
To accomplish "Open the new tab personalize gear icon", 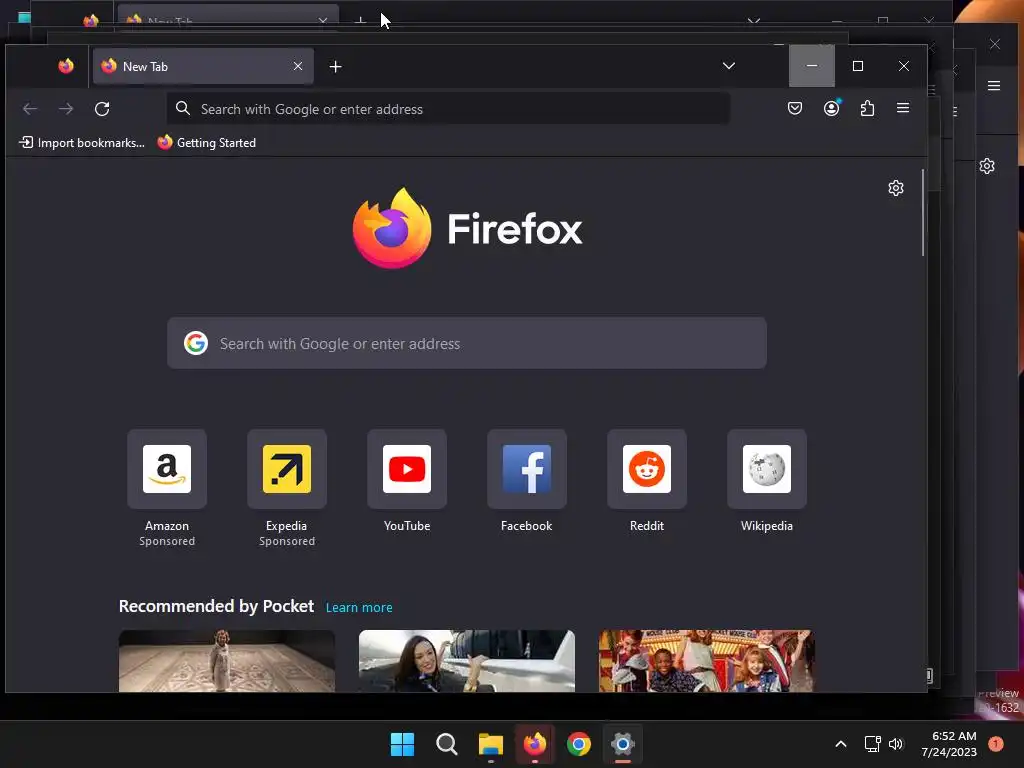I will click(x=896, y=188).
